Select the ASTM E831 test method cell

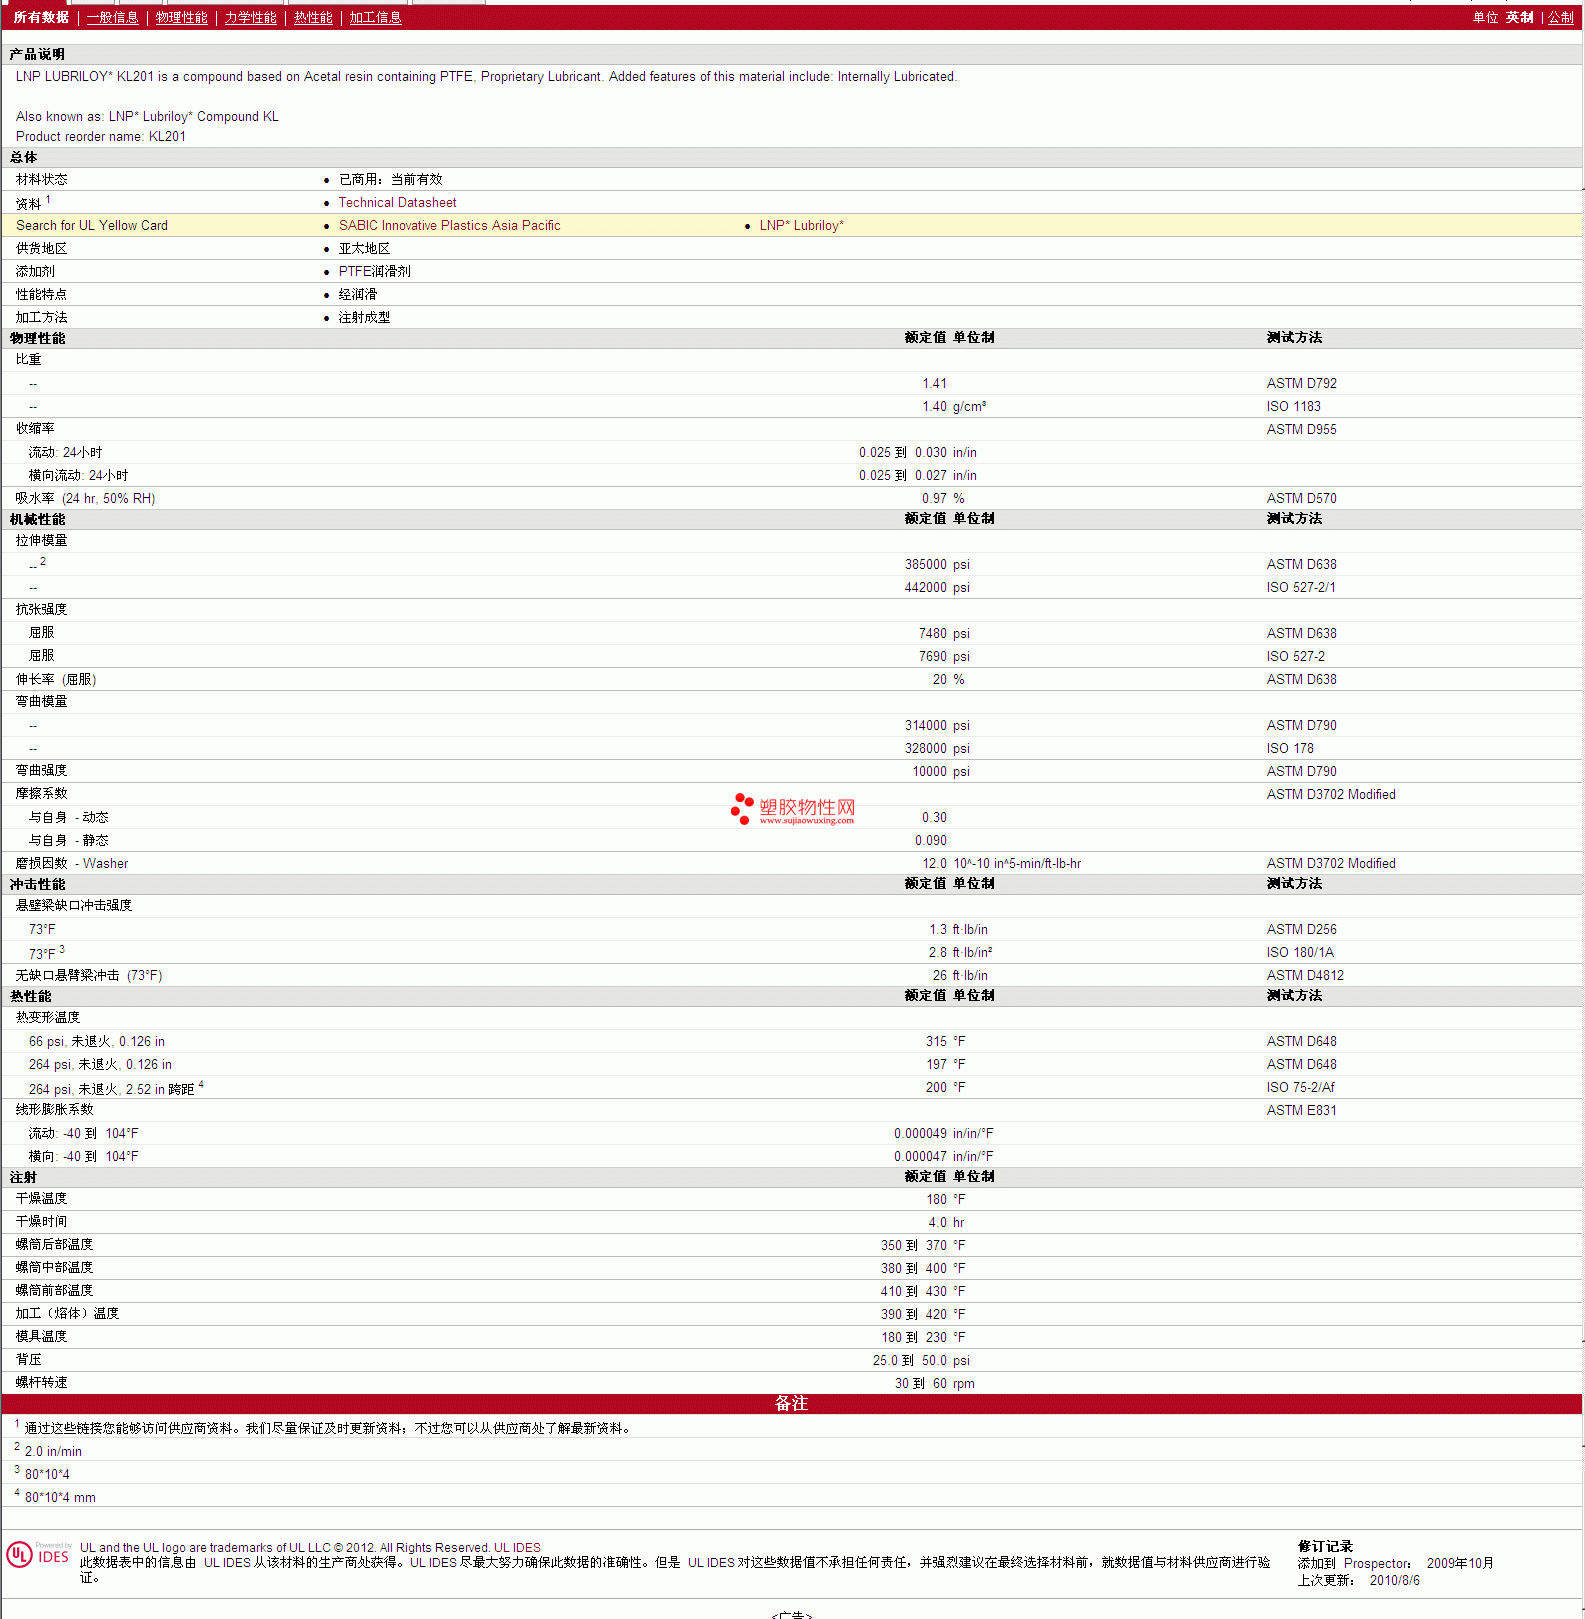1301,1111
